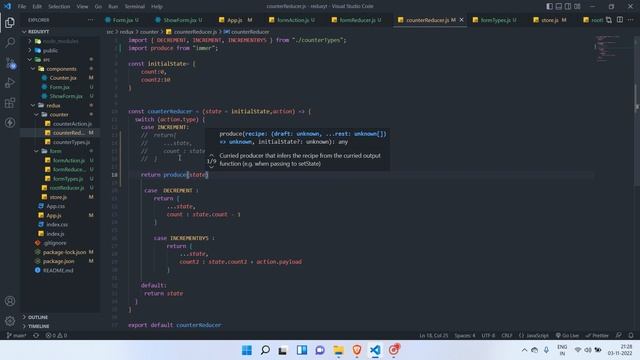
Task: Open counterTypes.js in the explorer
Action: pyautogui.click(x=60, y=142)
